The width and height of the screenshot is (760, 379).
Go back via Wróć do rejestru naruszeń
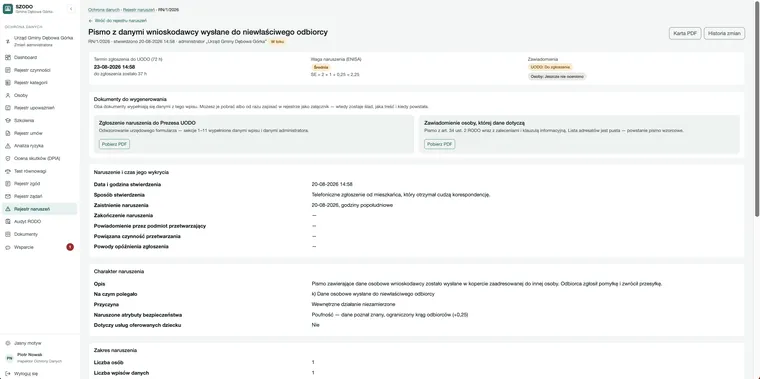[118, 21]
